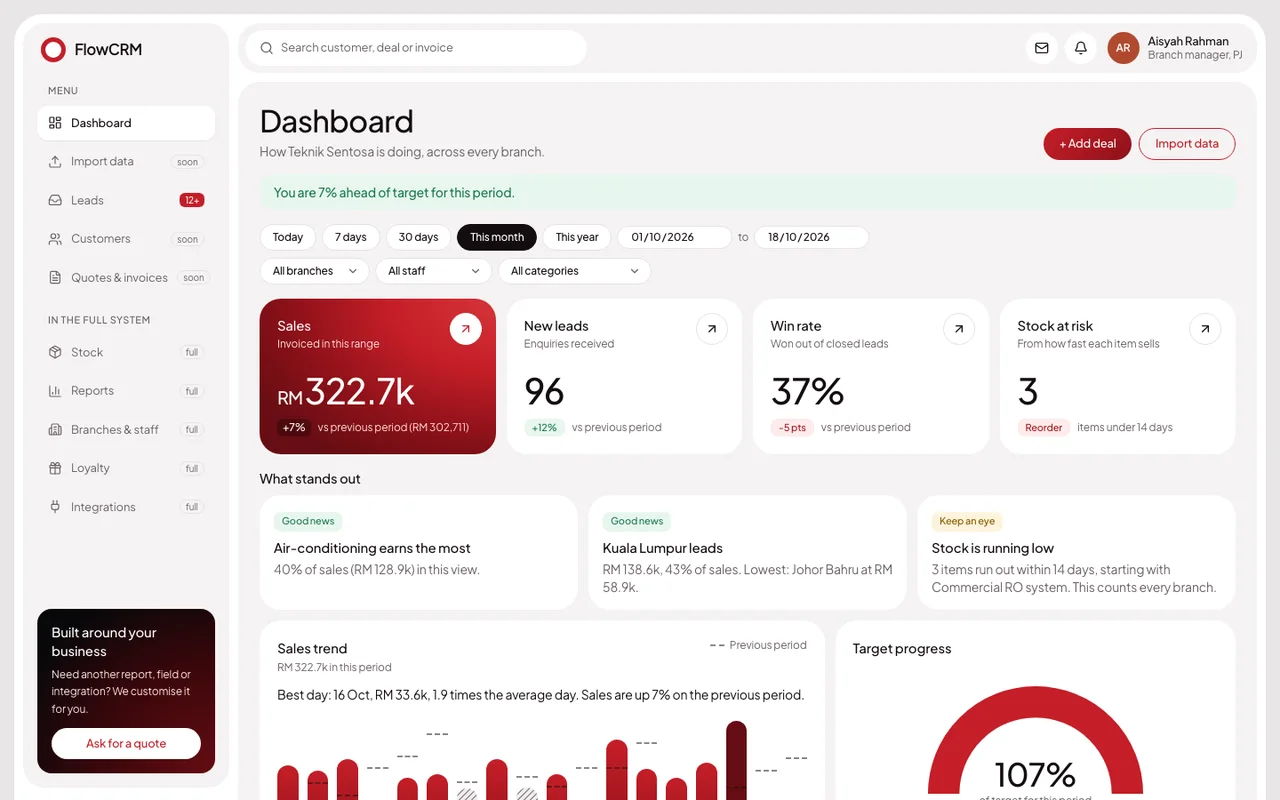Click the Integrations plug icon
Image resolution: width=1280 pixels, height=800 pixels.
(x=55, y=507)
